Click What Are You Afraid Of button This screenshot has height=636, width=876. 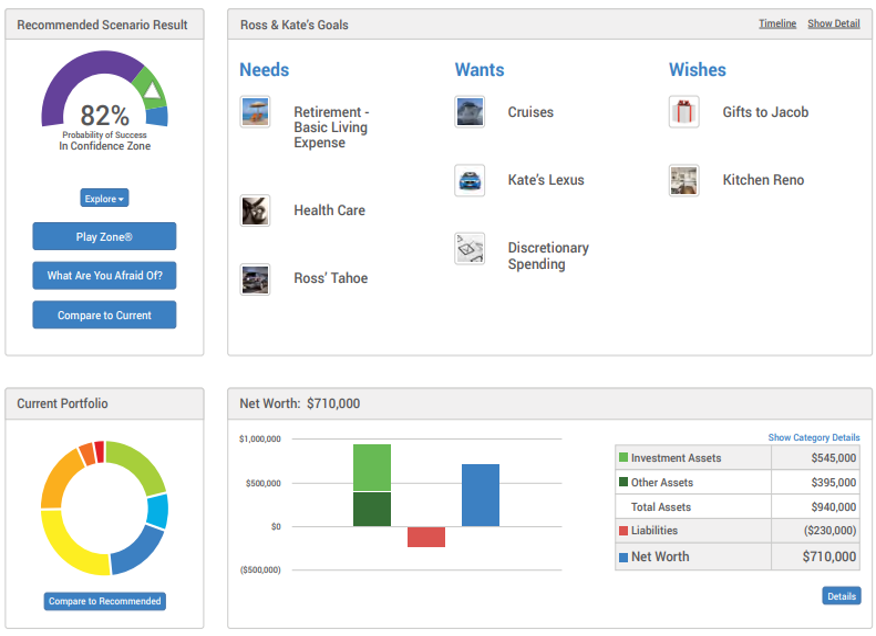pos(104,275)
